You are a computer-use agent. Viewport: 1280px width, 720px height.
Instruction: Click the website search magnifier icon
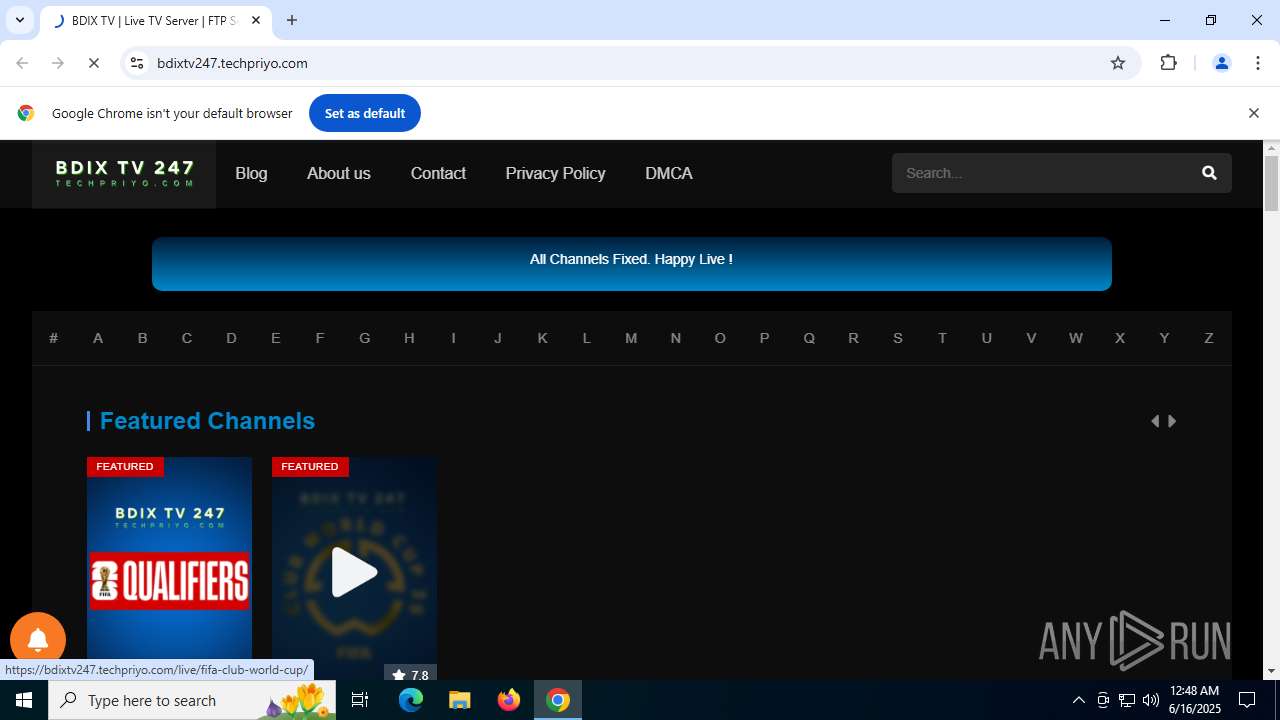pyautogui.click(x=1209, y=173)
